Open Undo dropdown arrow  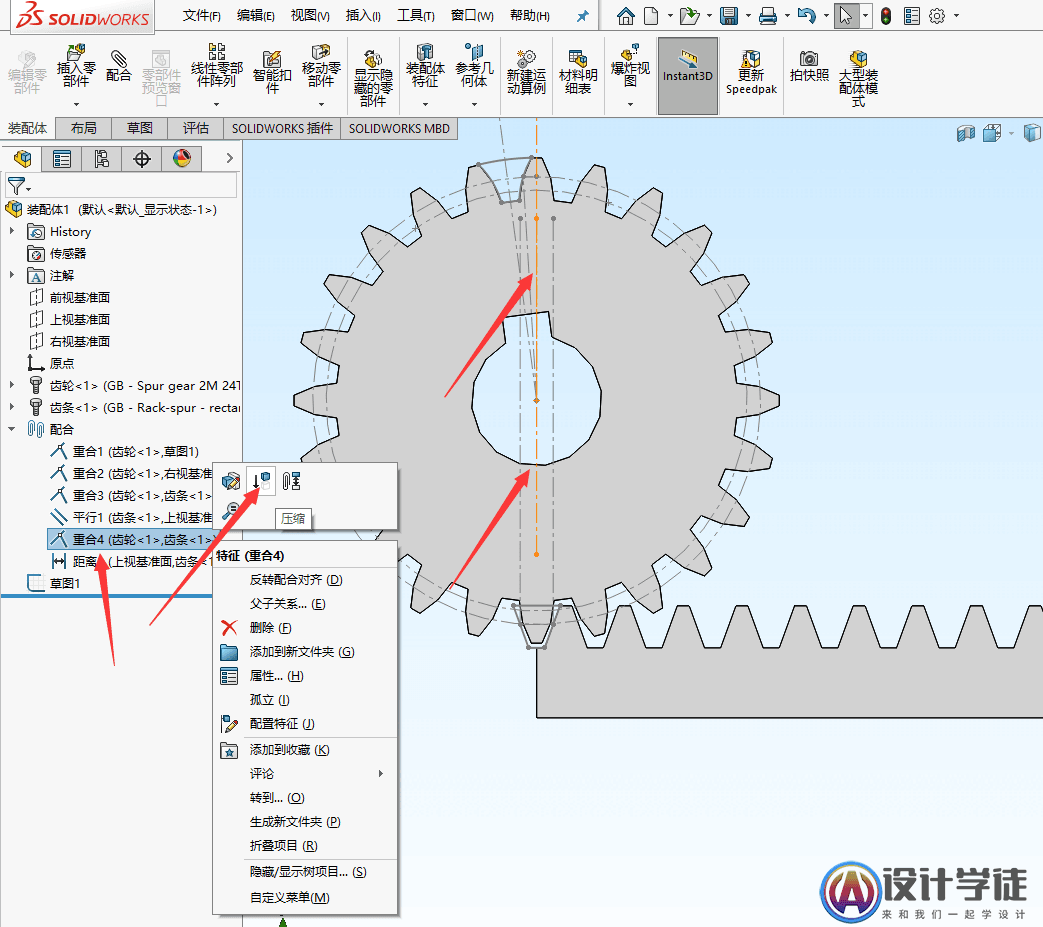coord(826,16)
